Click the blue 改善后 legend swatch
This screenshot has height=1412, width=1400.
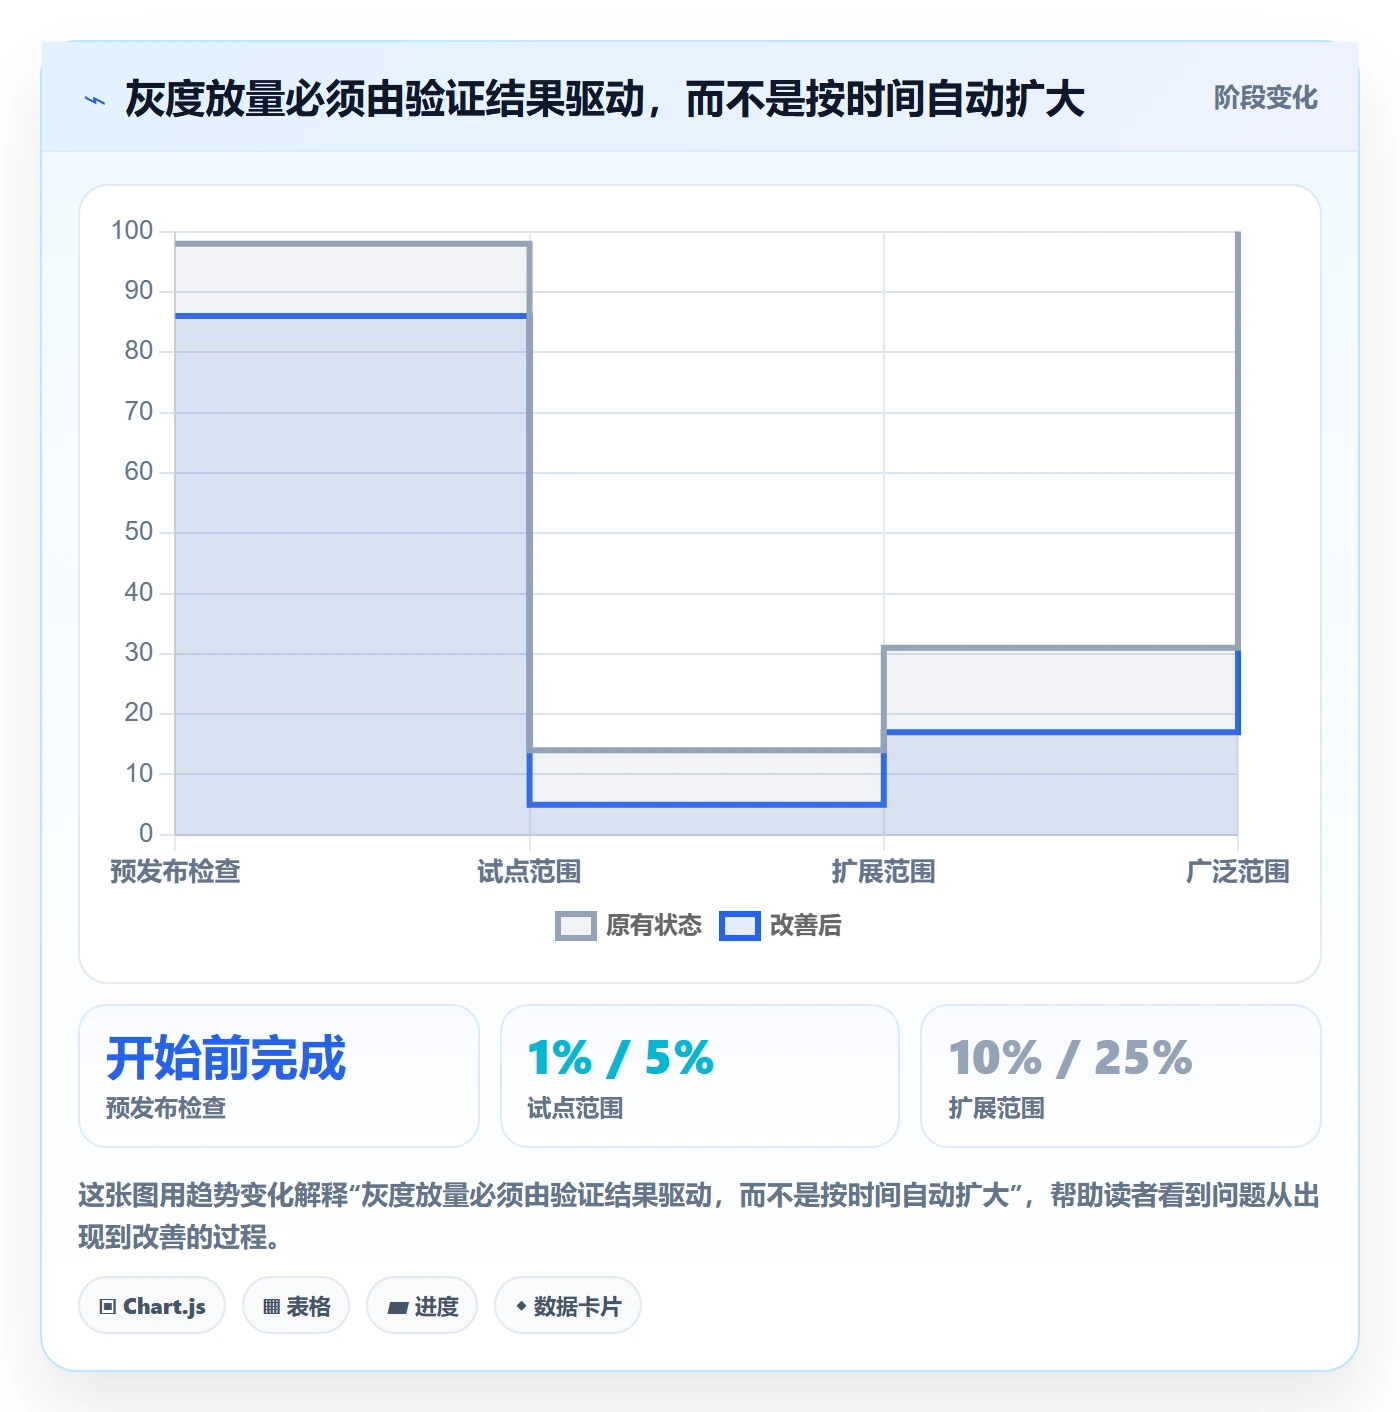(x=740, y=926)
